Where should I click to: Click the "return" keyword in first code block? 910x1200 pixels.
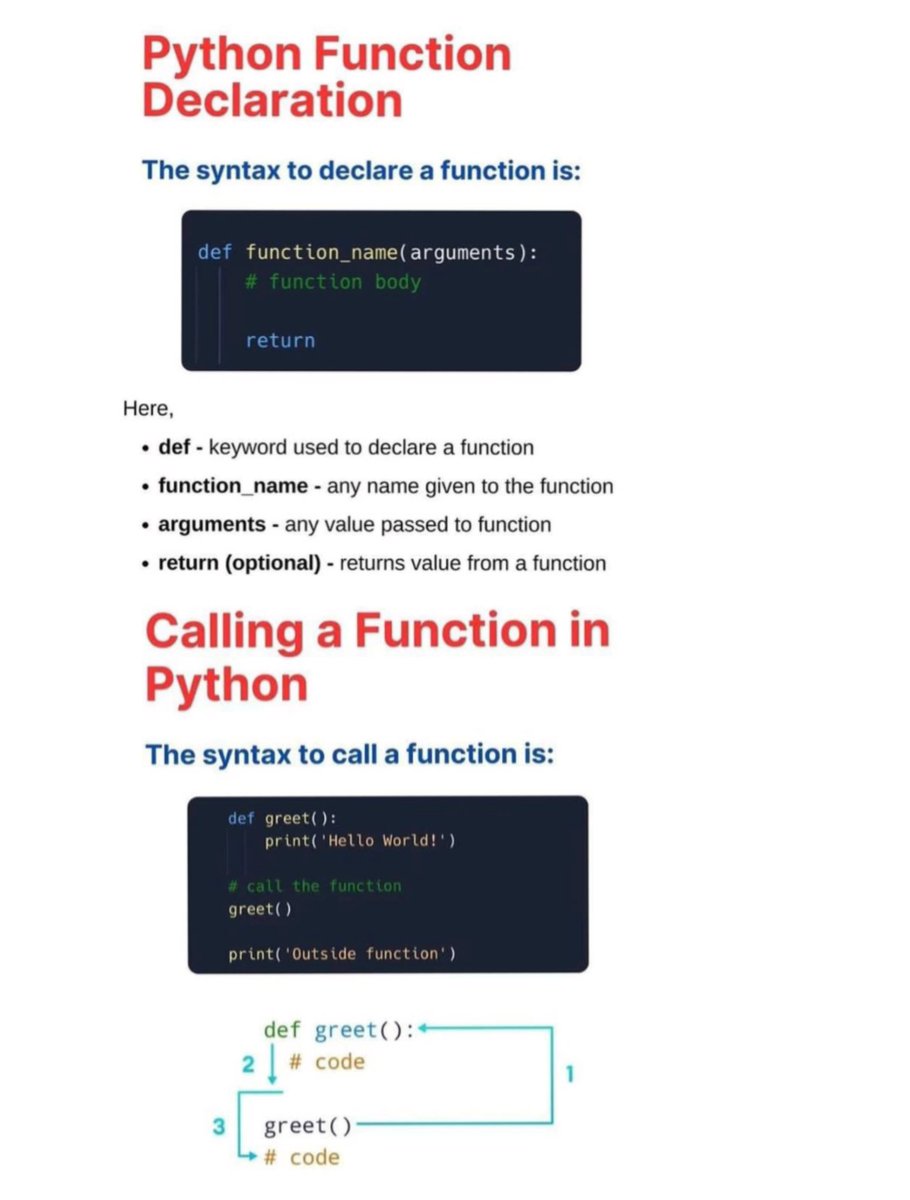click(280, 341)
